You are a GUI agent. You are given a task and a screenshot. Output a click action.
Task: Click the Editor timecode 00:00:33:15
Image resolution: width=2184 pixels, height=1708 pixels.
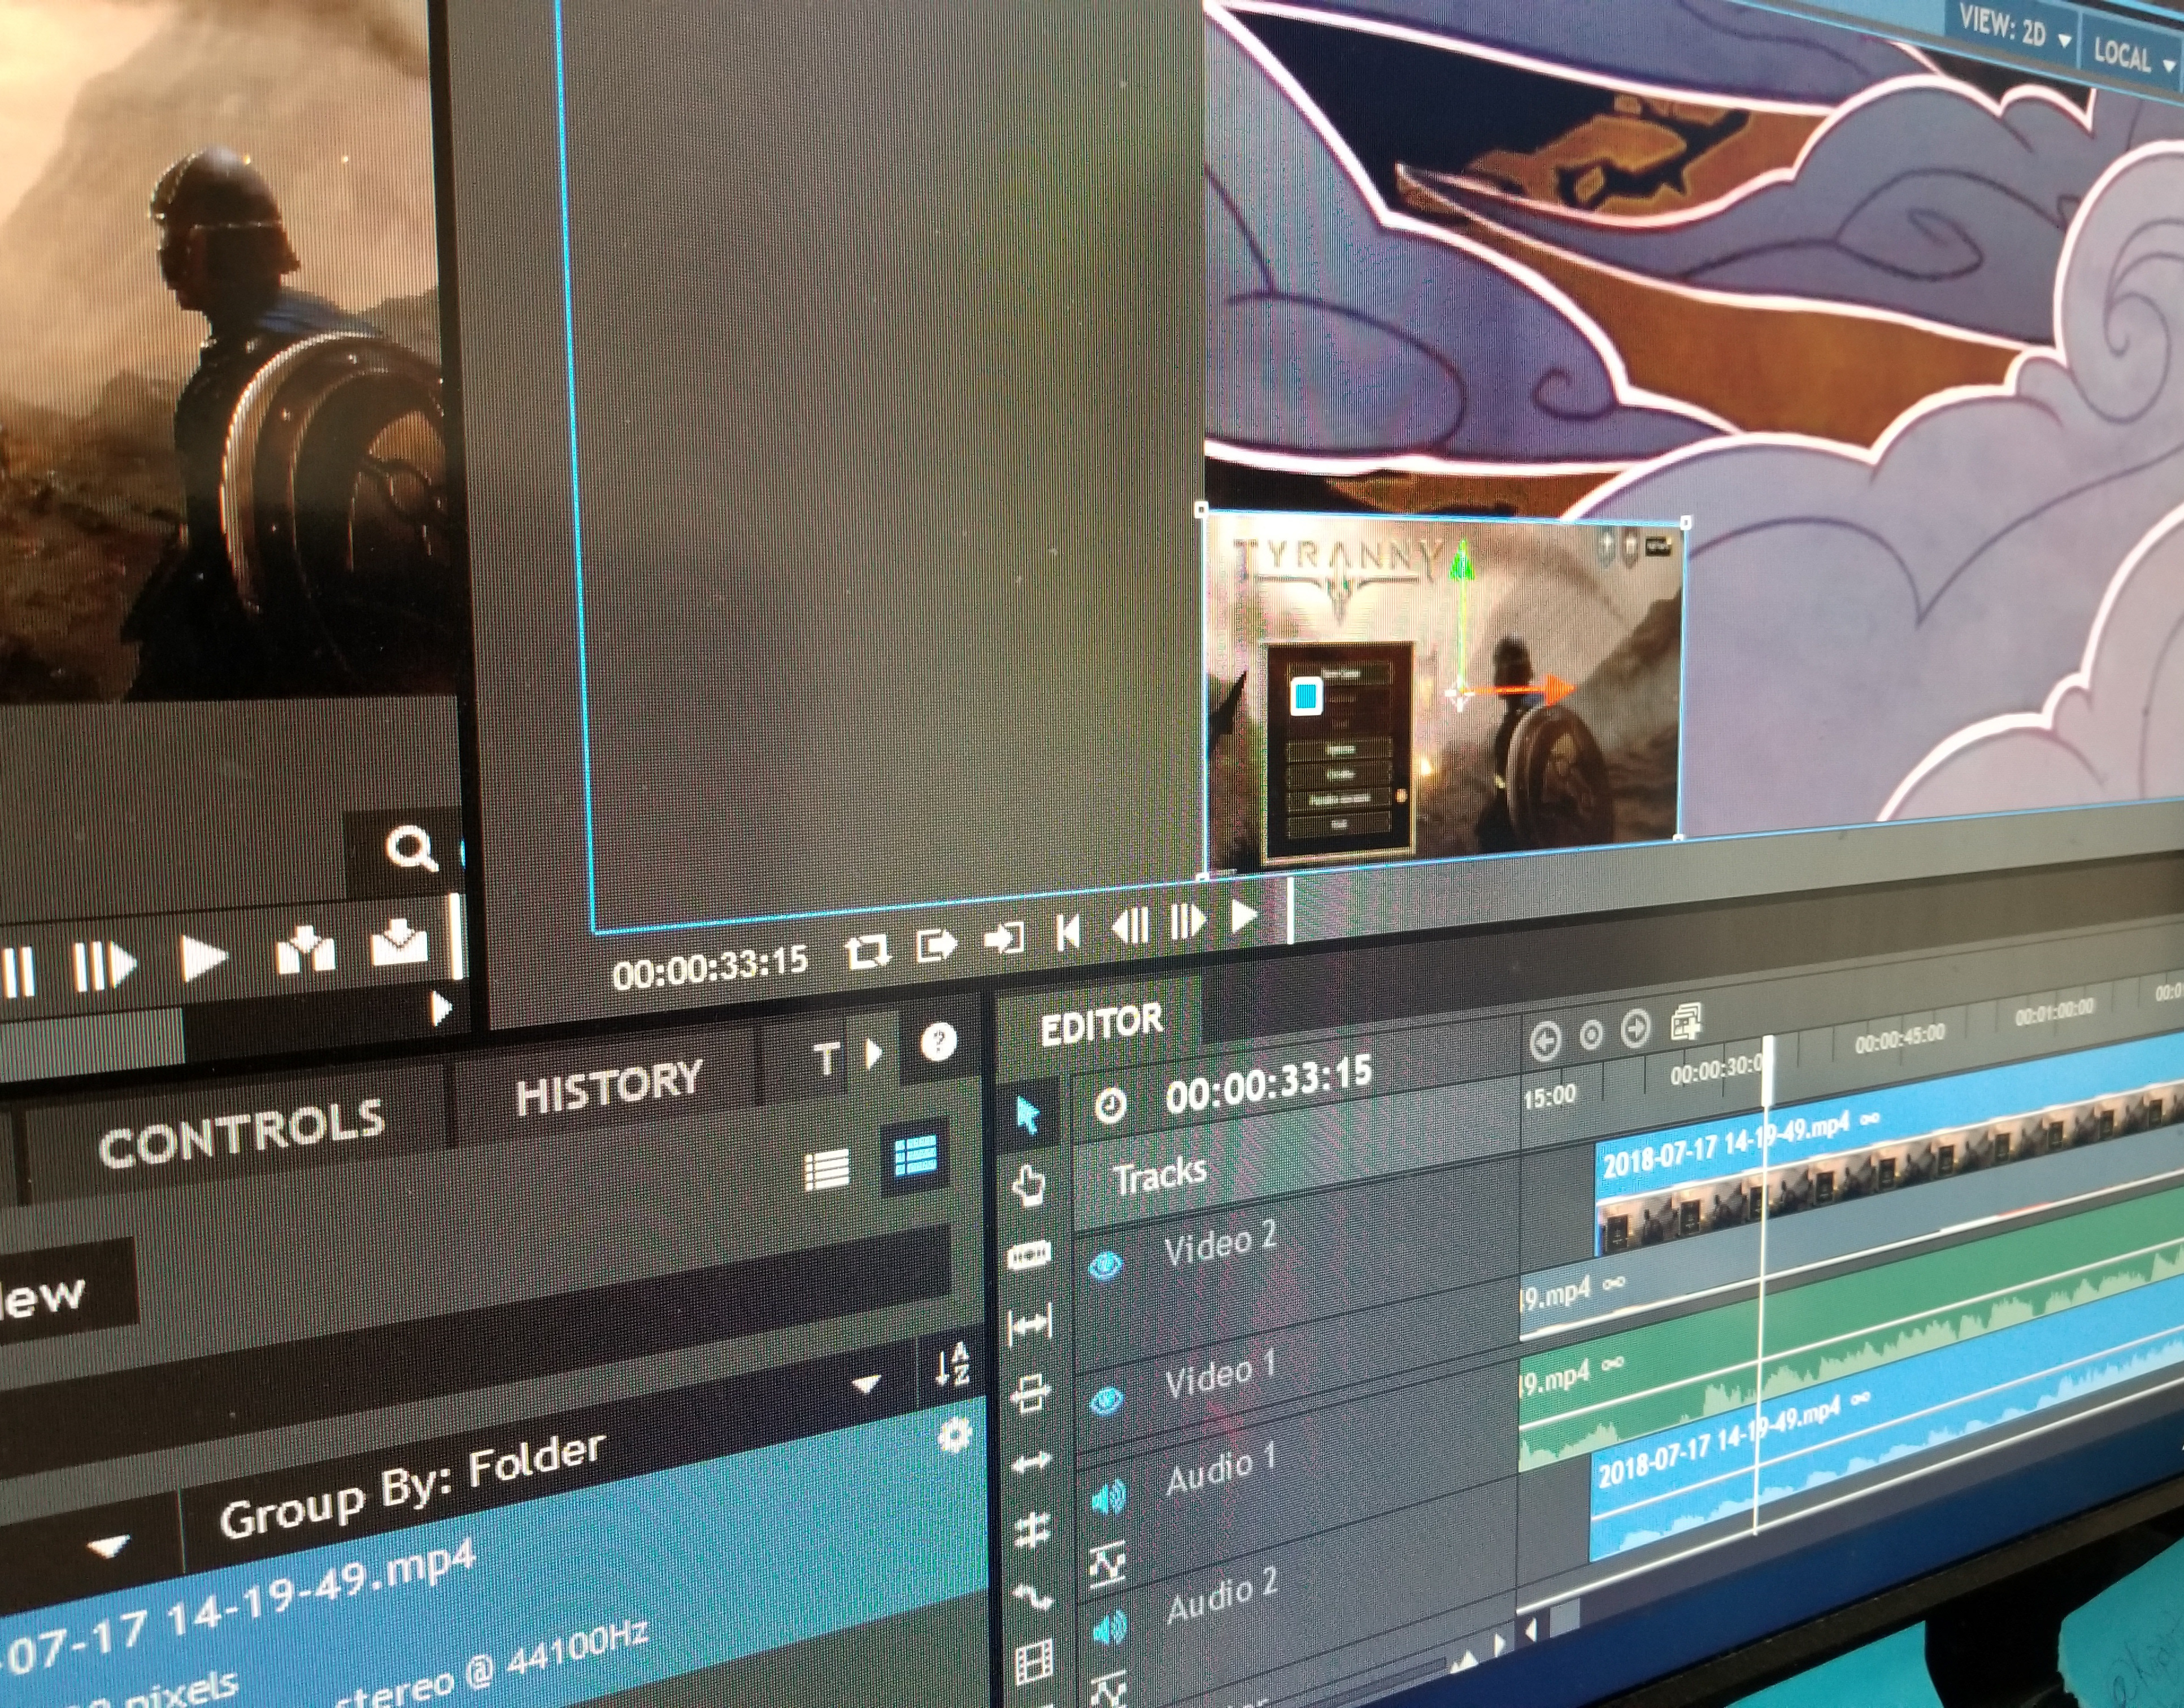point(1269,1084)
